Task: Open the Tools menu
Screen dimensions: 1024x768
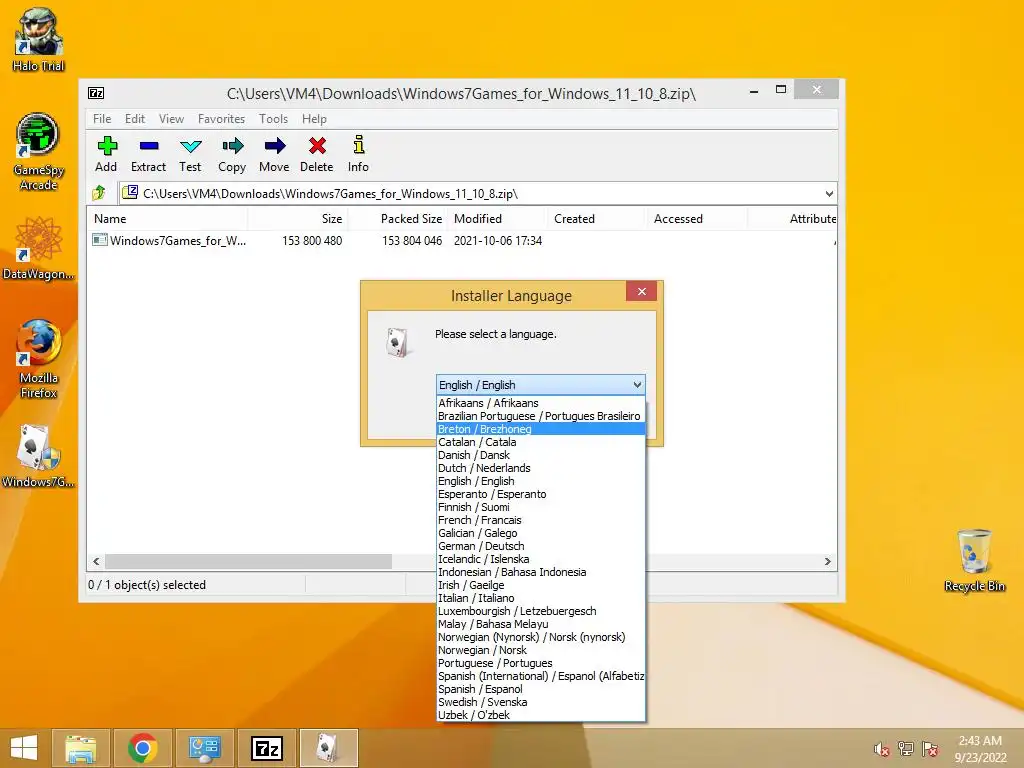Action: [274, 119]
